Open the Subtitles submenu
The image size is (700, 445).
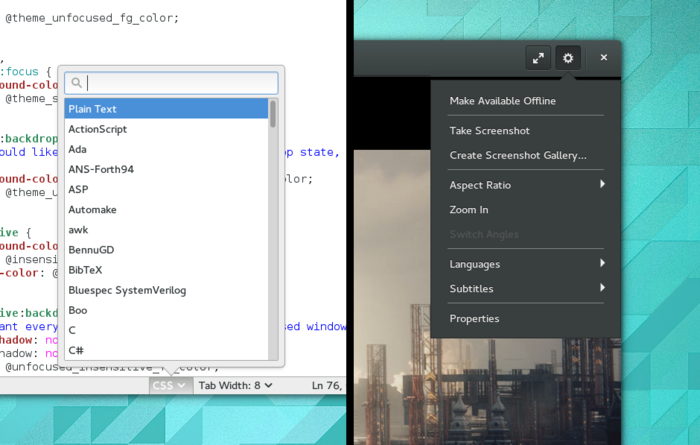click(x=526, y=288)
